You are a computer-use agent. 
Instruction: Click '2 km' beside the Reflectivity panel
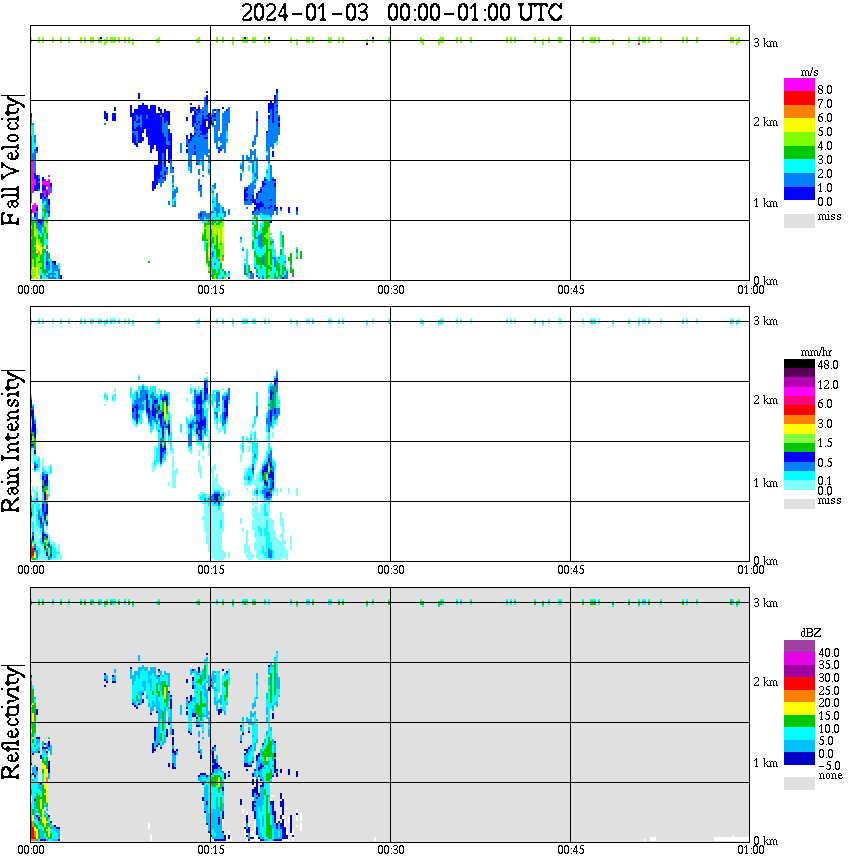[x=765, y=683]
